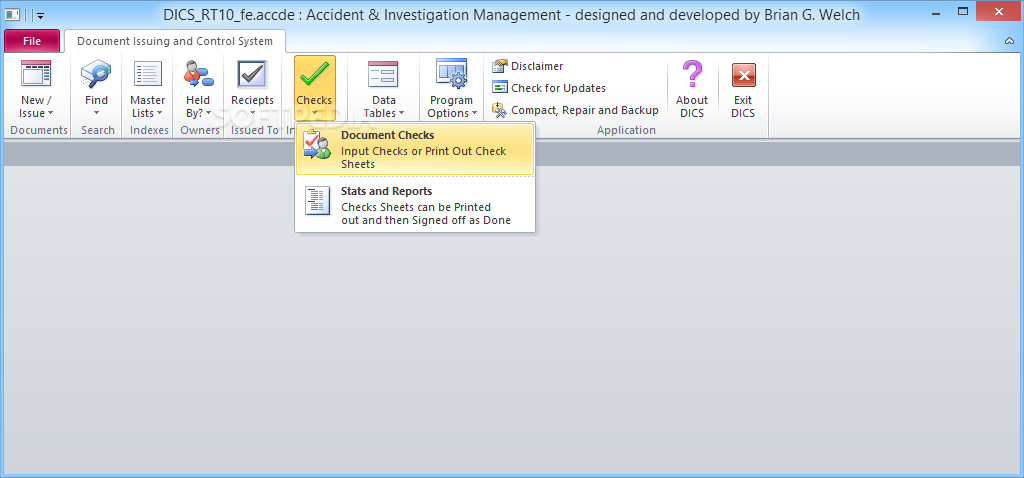Click the Stats and Reports entry icon
The width and height of the screenshot is (1024, 478).
(x=318, y=201)
